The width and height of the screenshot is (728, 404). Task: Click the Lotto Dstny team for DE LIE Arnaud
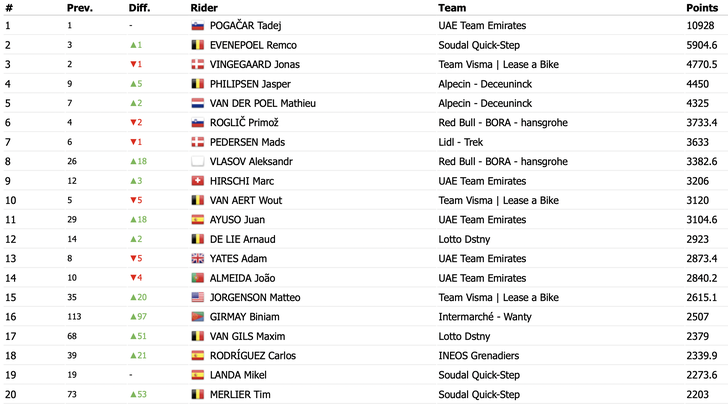coord(464,240)
